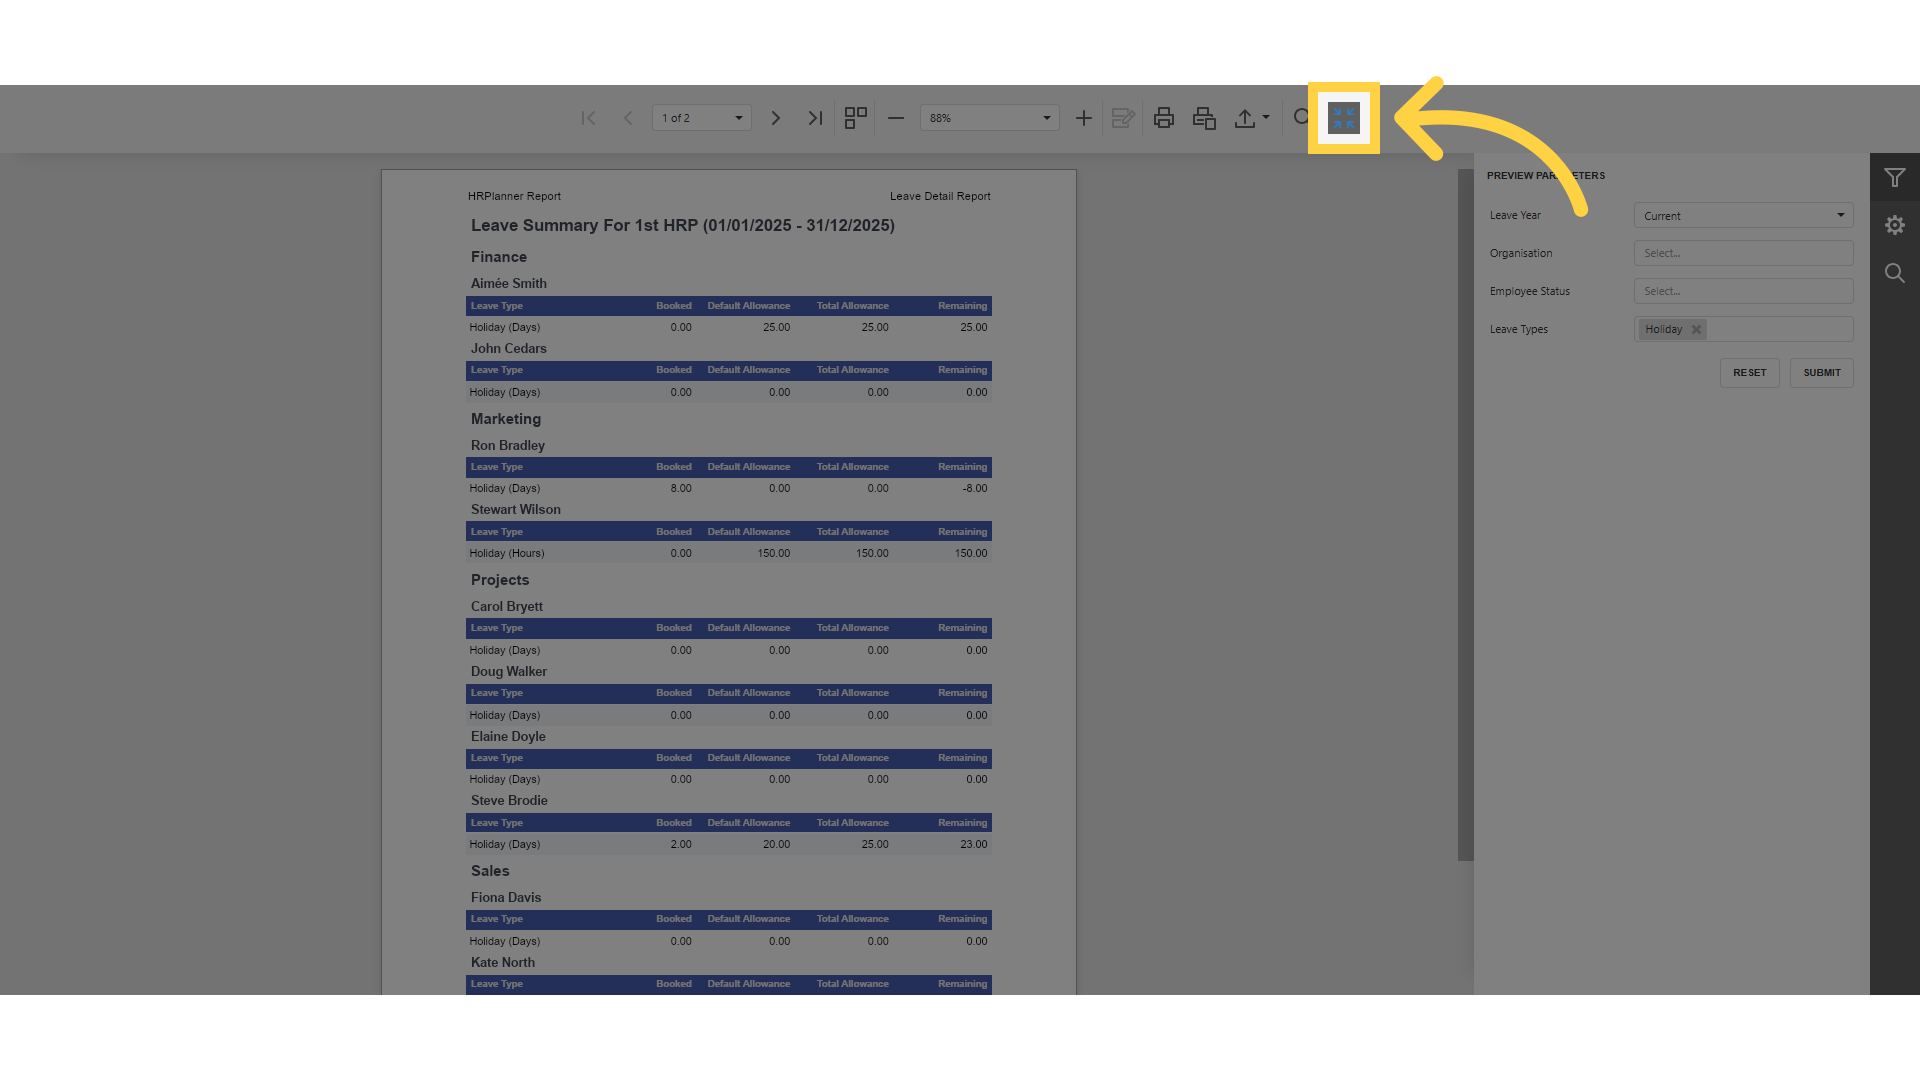Click the Holiday (Hours) leave type cell

coord(507,553)
